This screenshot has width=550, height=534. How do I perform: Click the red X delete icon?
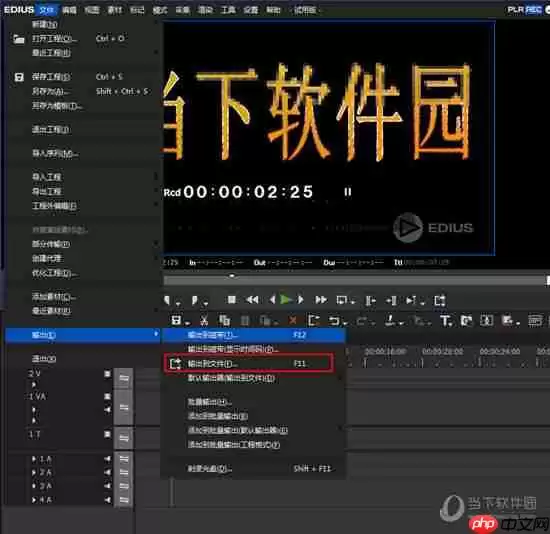292,320
